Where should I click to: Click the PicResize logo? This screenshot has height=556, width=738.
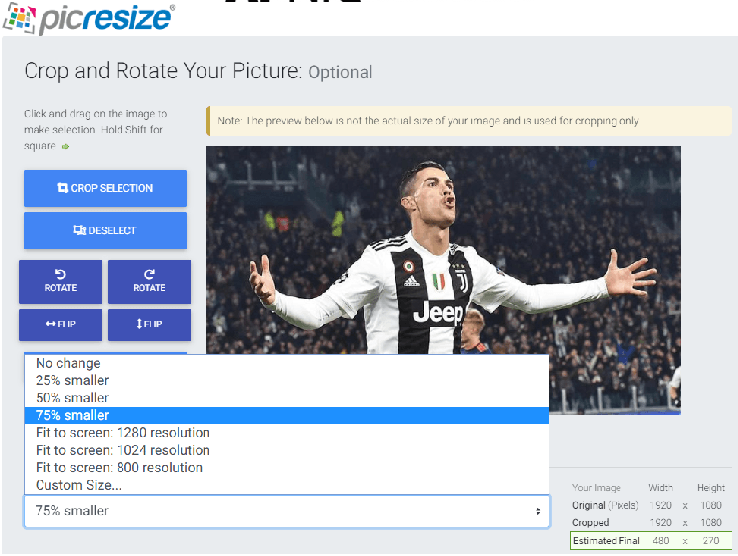(88, 18)
